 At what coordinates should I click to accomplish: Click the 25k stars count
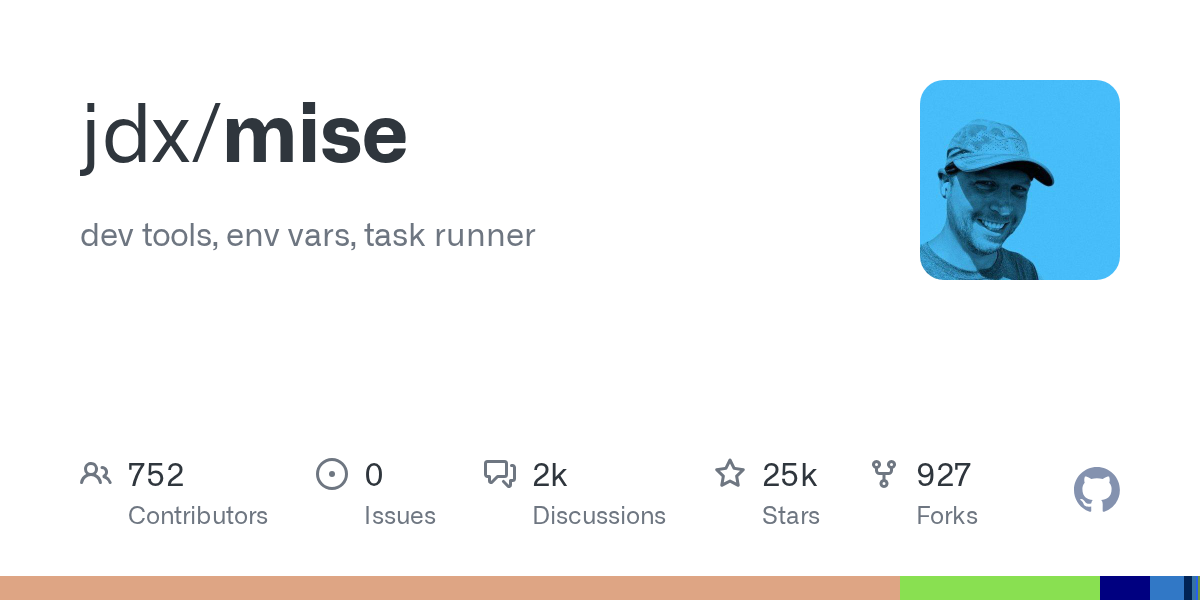tap(790, 475)
